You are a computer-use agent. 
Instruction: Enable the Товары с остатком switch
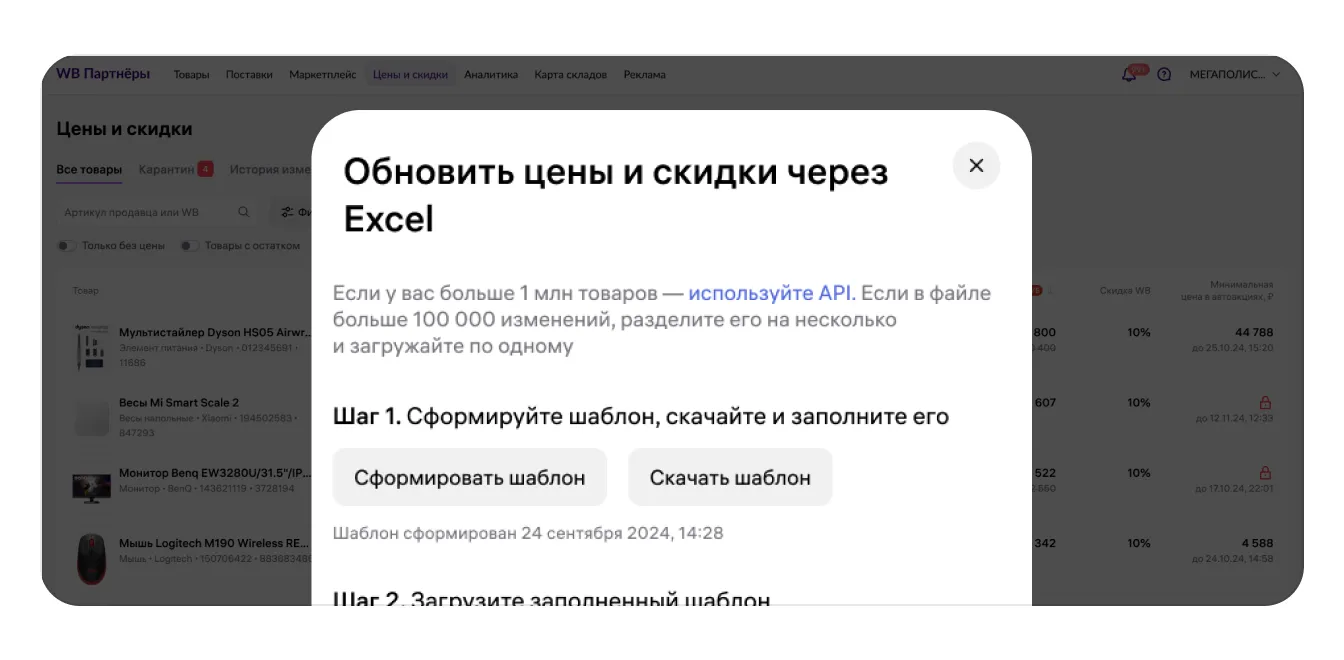pos(190,246)
